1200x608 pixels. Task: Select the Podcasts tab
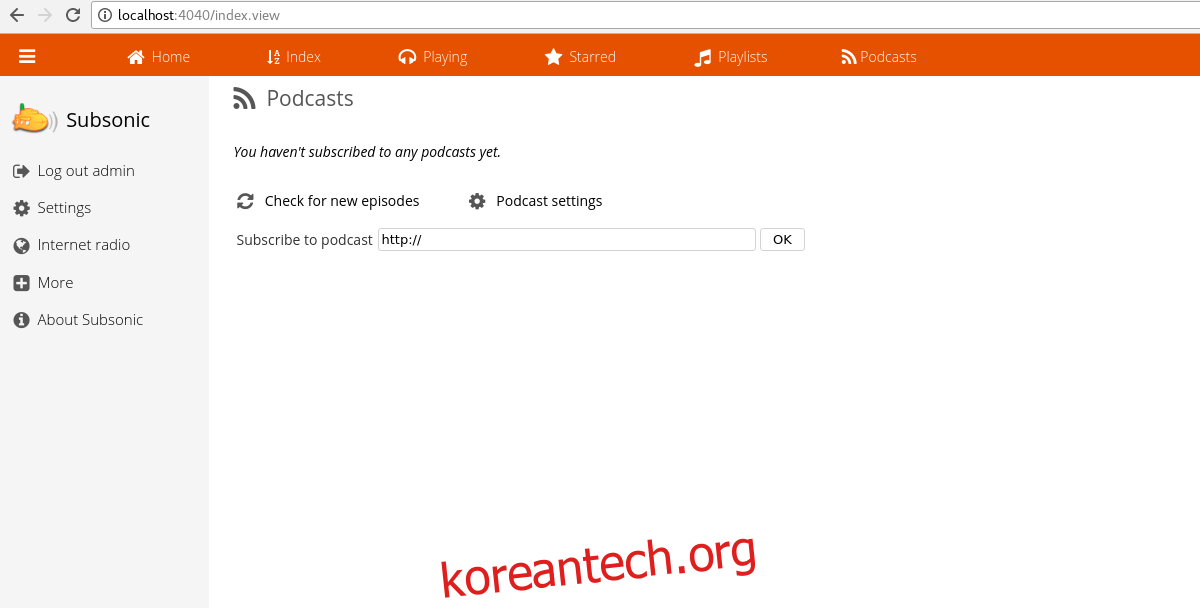(879, 57)
